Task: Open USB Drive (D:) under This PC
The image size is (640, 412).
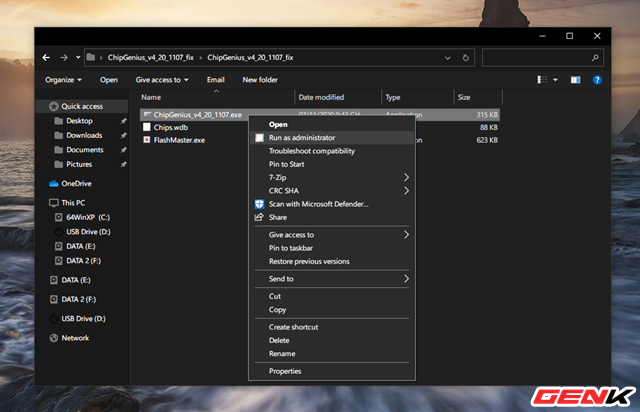Action: [x=88, y=232]
